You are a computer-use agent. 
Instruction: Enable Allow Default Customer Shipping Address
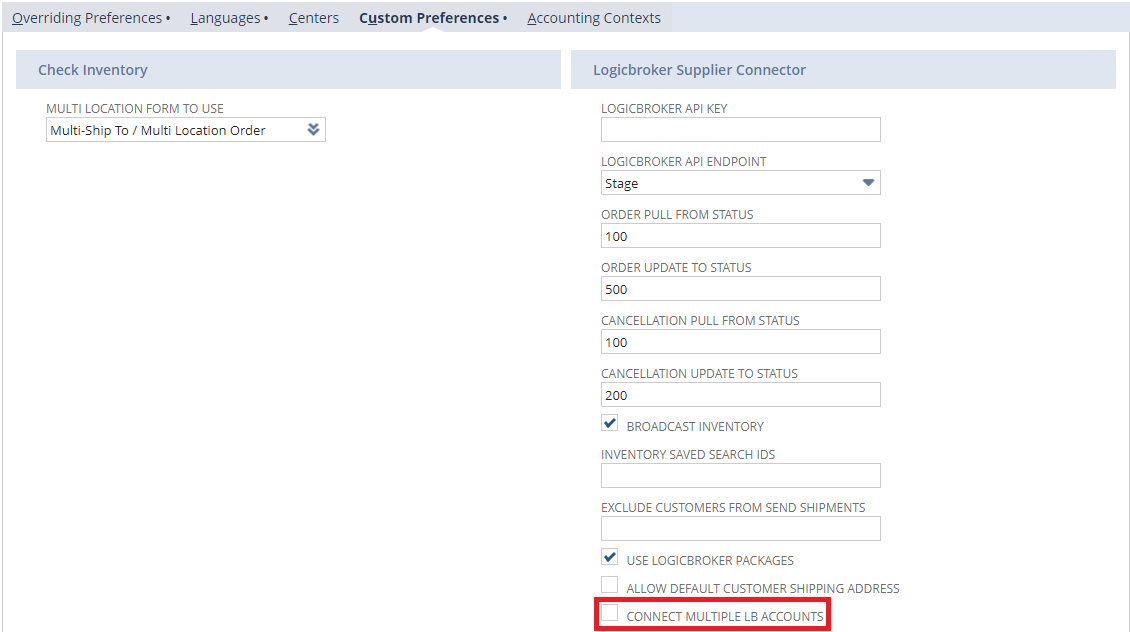[x=610, y=586]
